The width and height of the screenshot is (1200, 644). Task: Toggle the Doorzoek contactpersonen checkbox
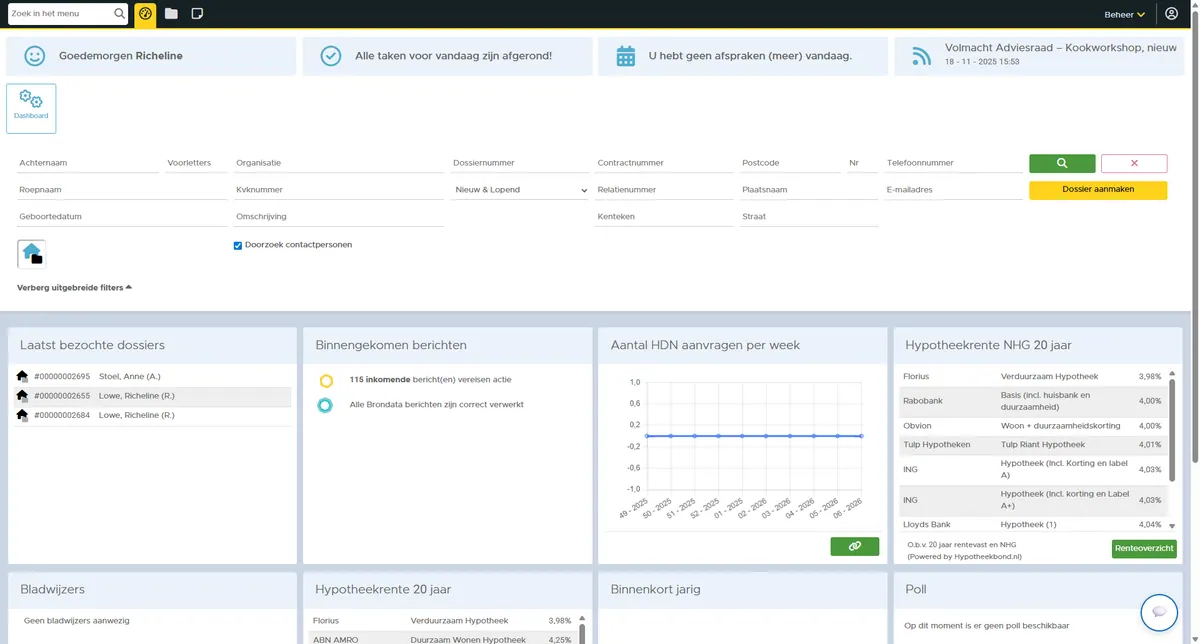coord(238,245)
